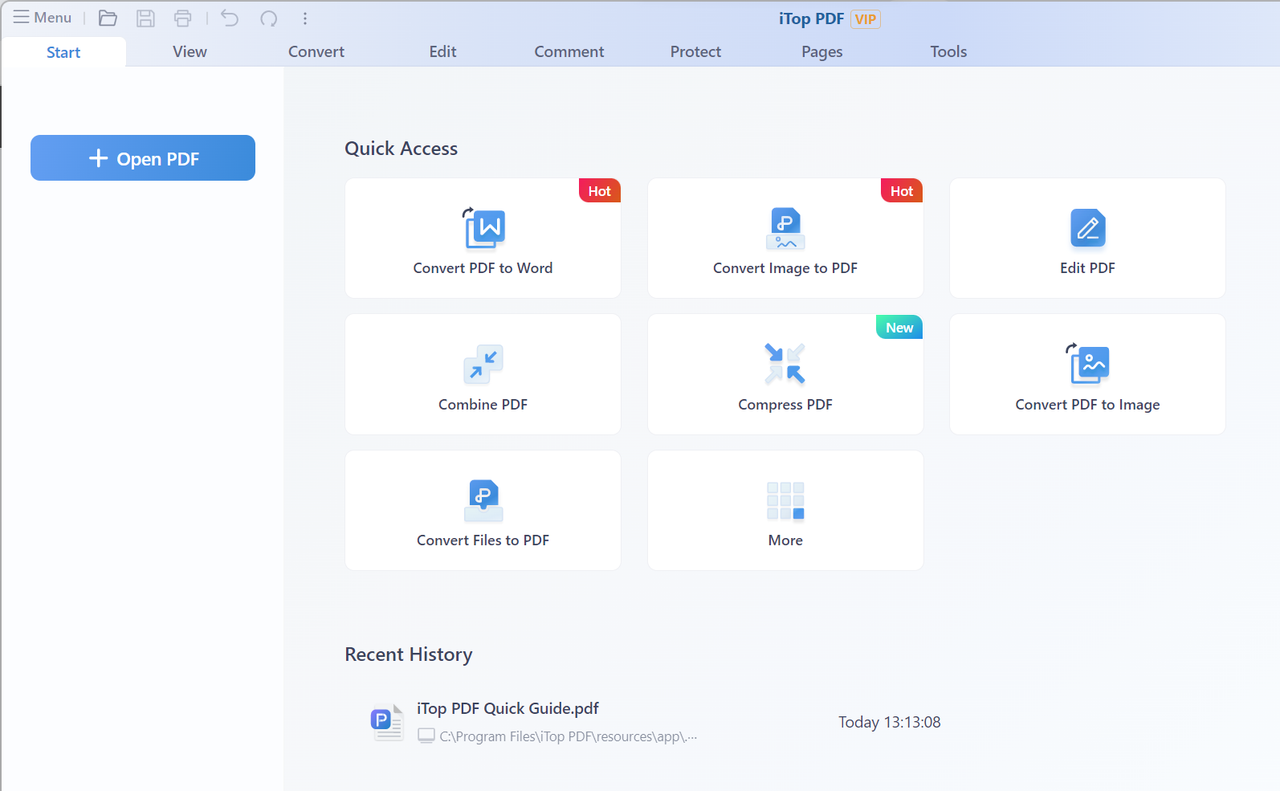
Task: Click the save disk icon
Action: [146, 18]
